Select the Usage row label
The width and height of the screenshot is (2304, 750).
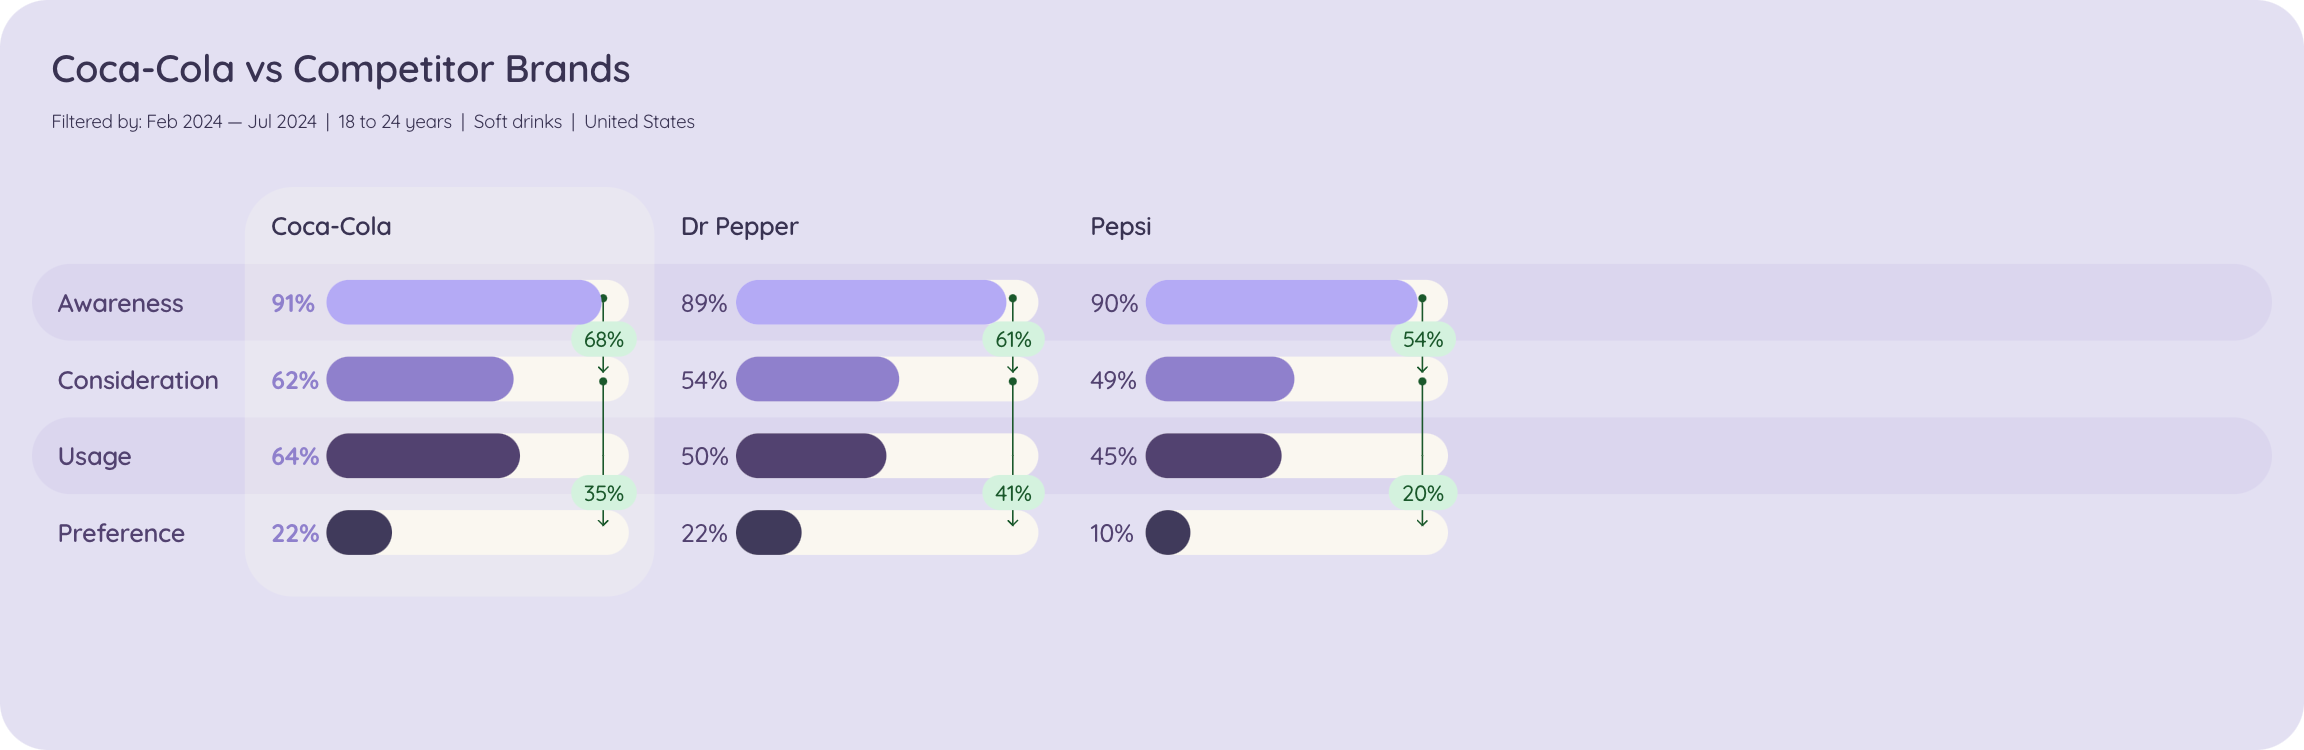94,457
